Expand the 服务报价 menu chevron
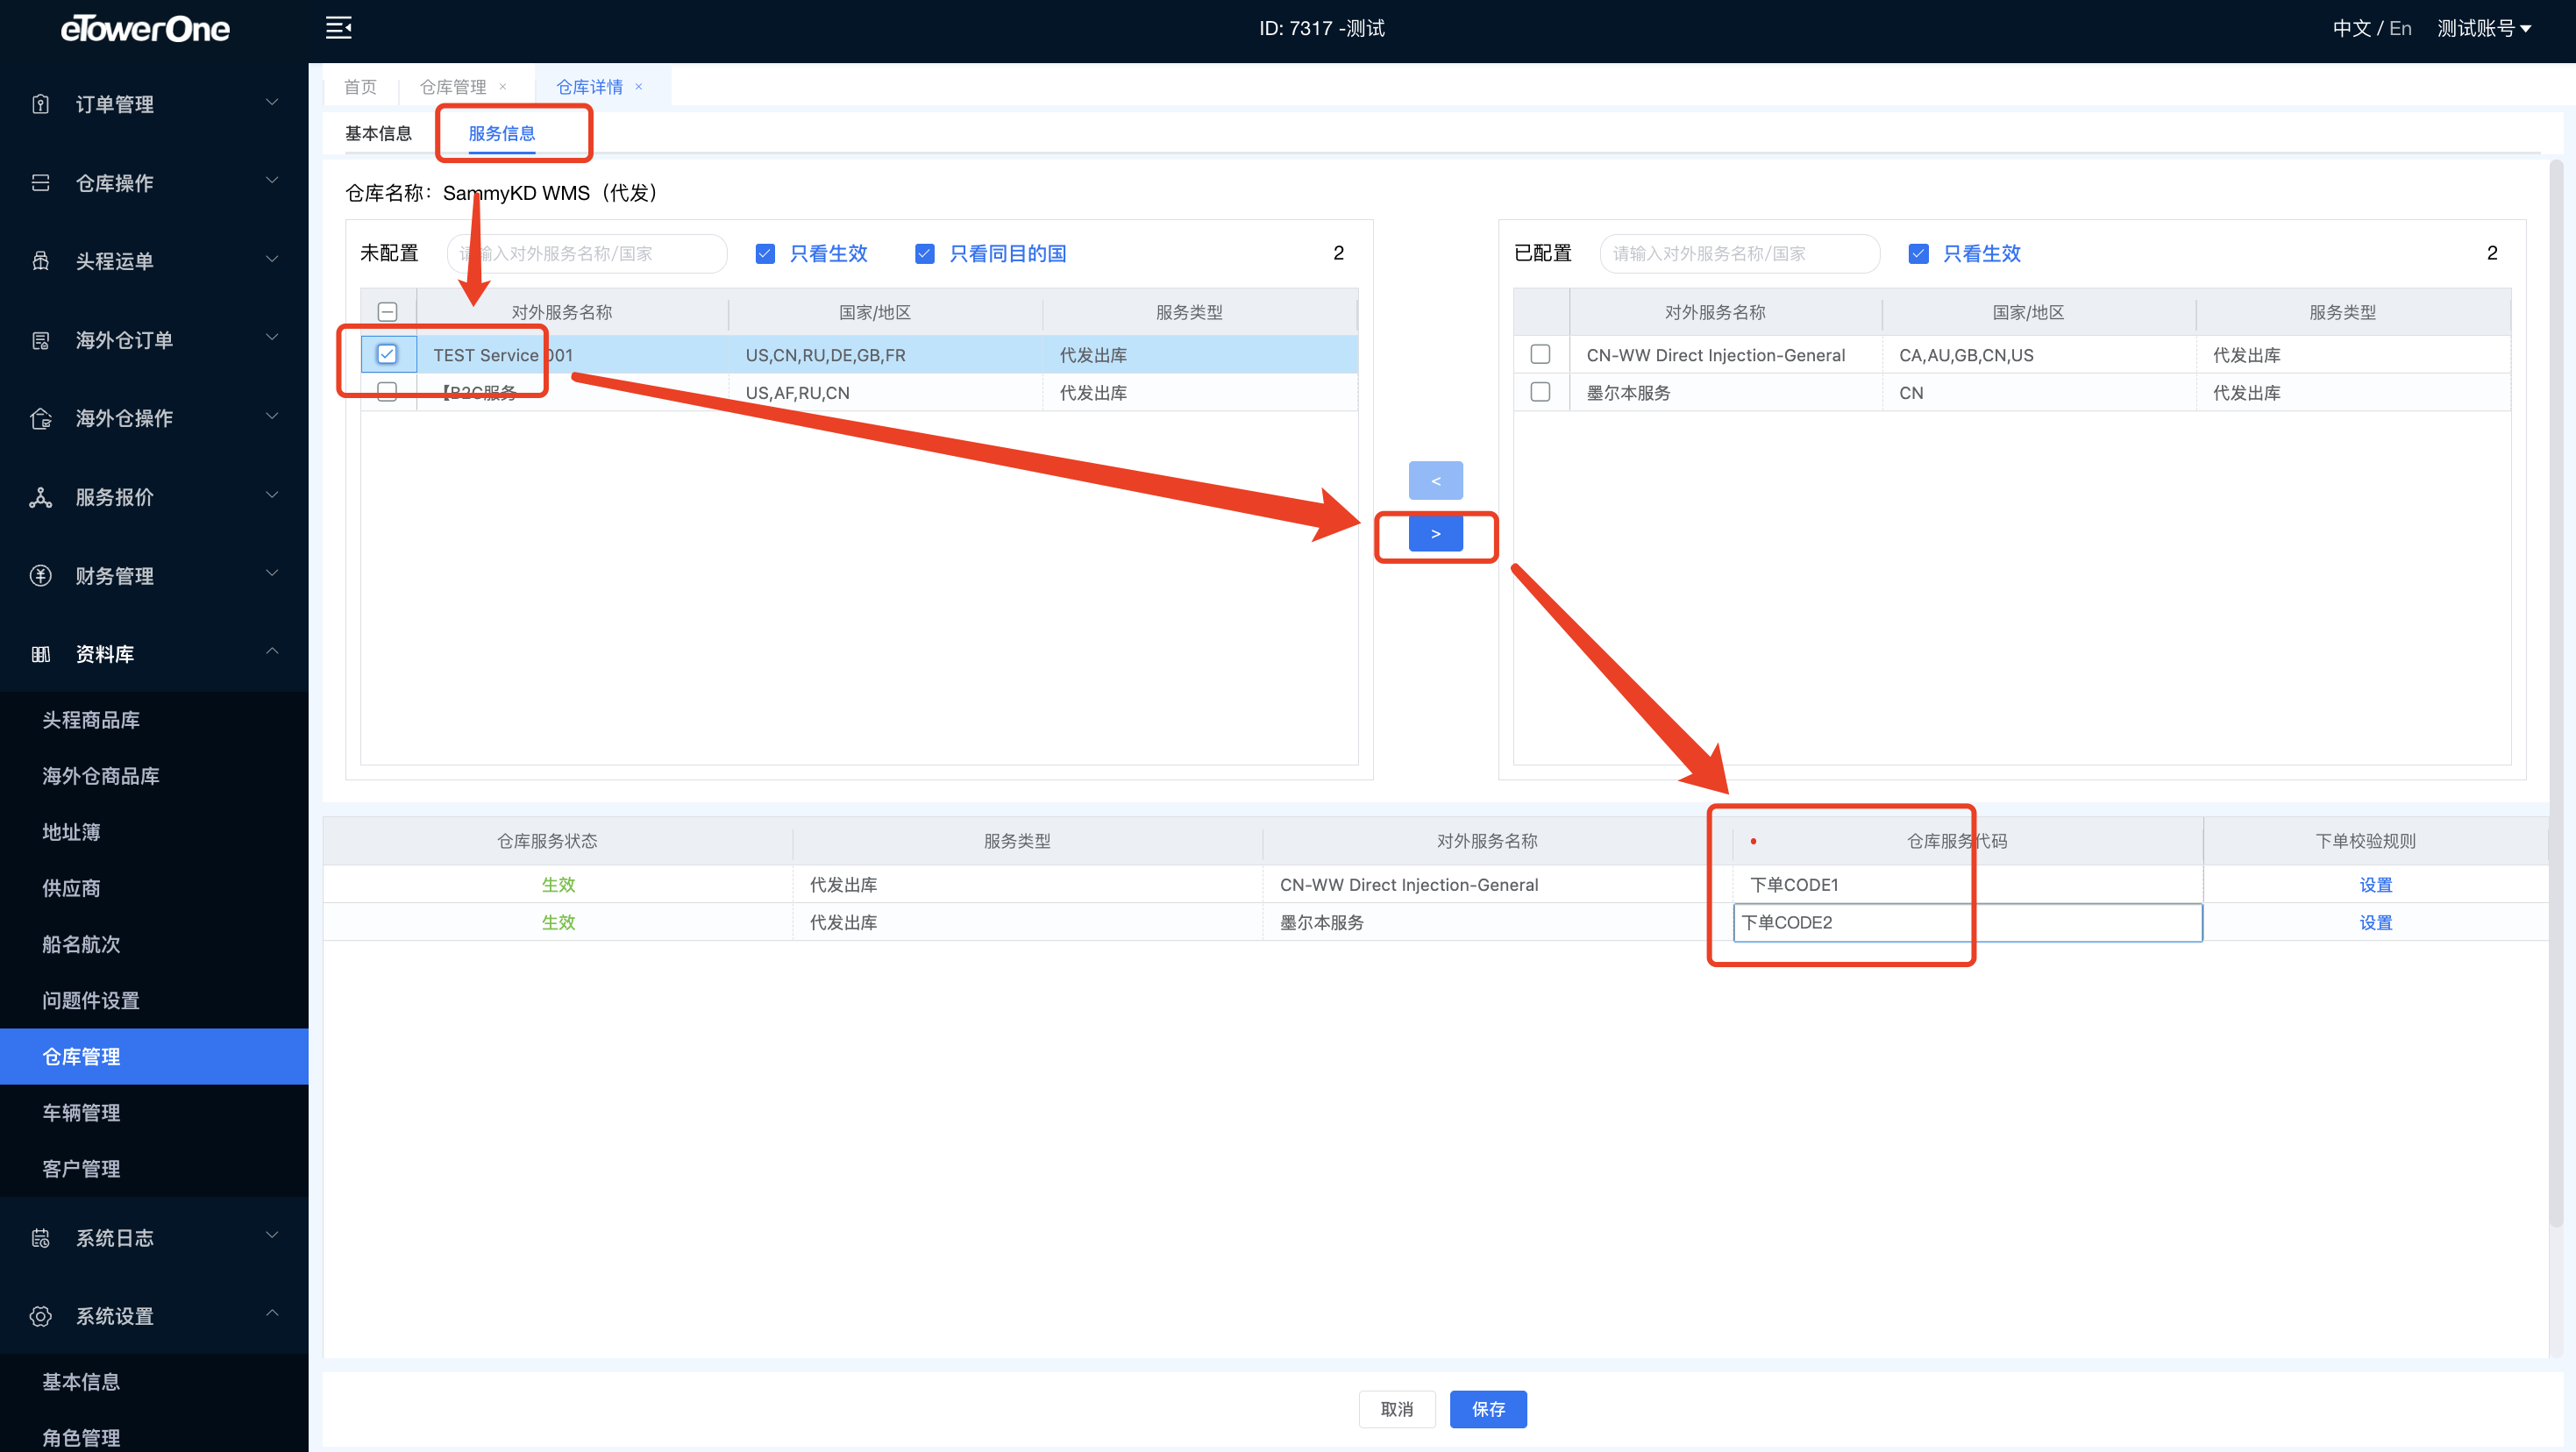 point(272,496)
